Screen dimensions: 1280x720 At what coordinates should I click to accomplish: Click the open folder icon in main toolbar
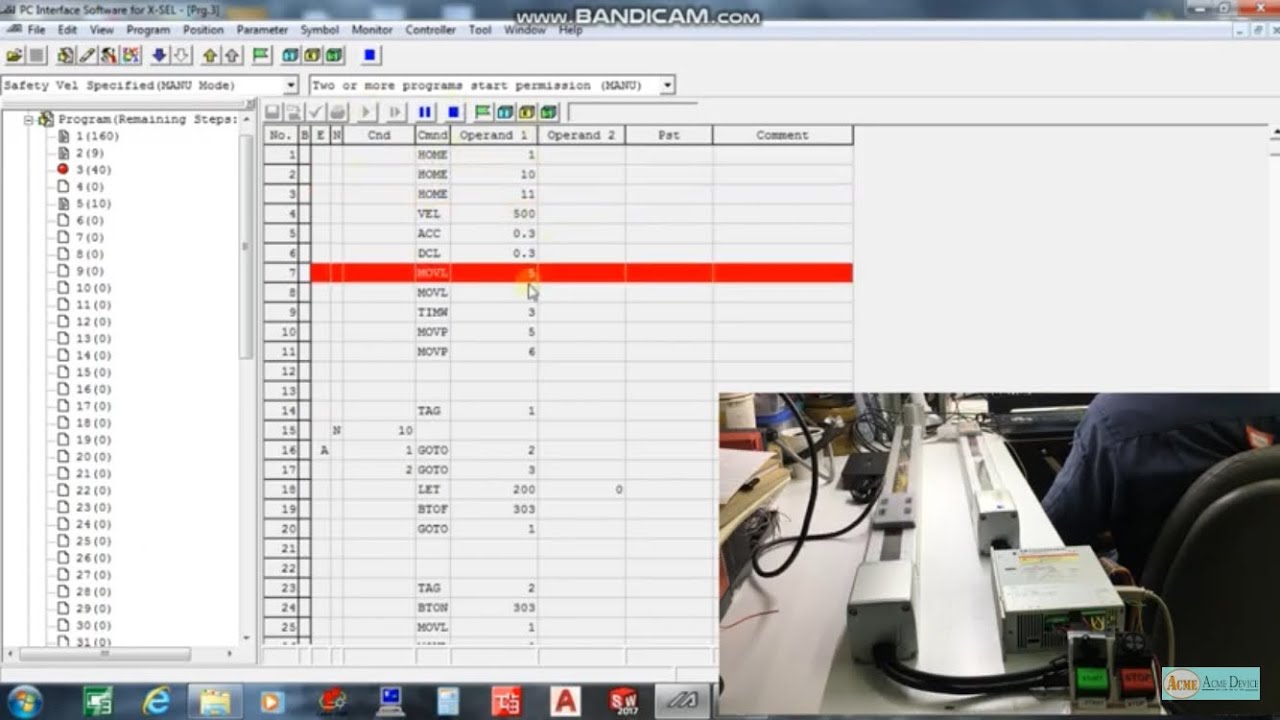point(14,56)
